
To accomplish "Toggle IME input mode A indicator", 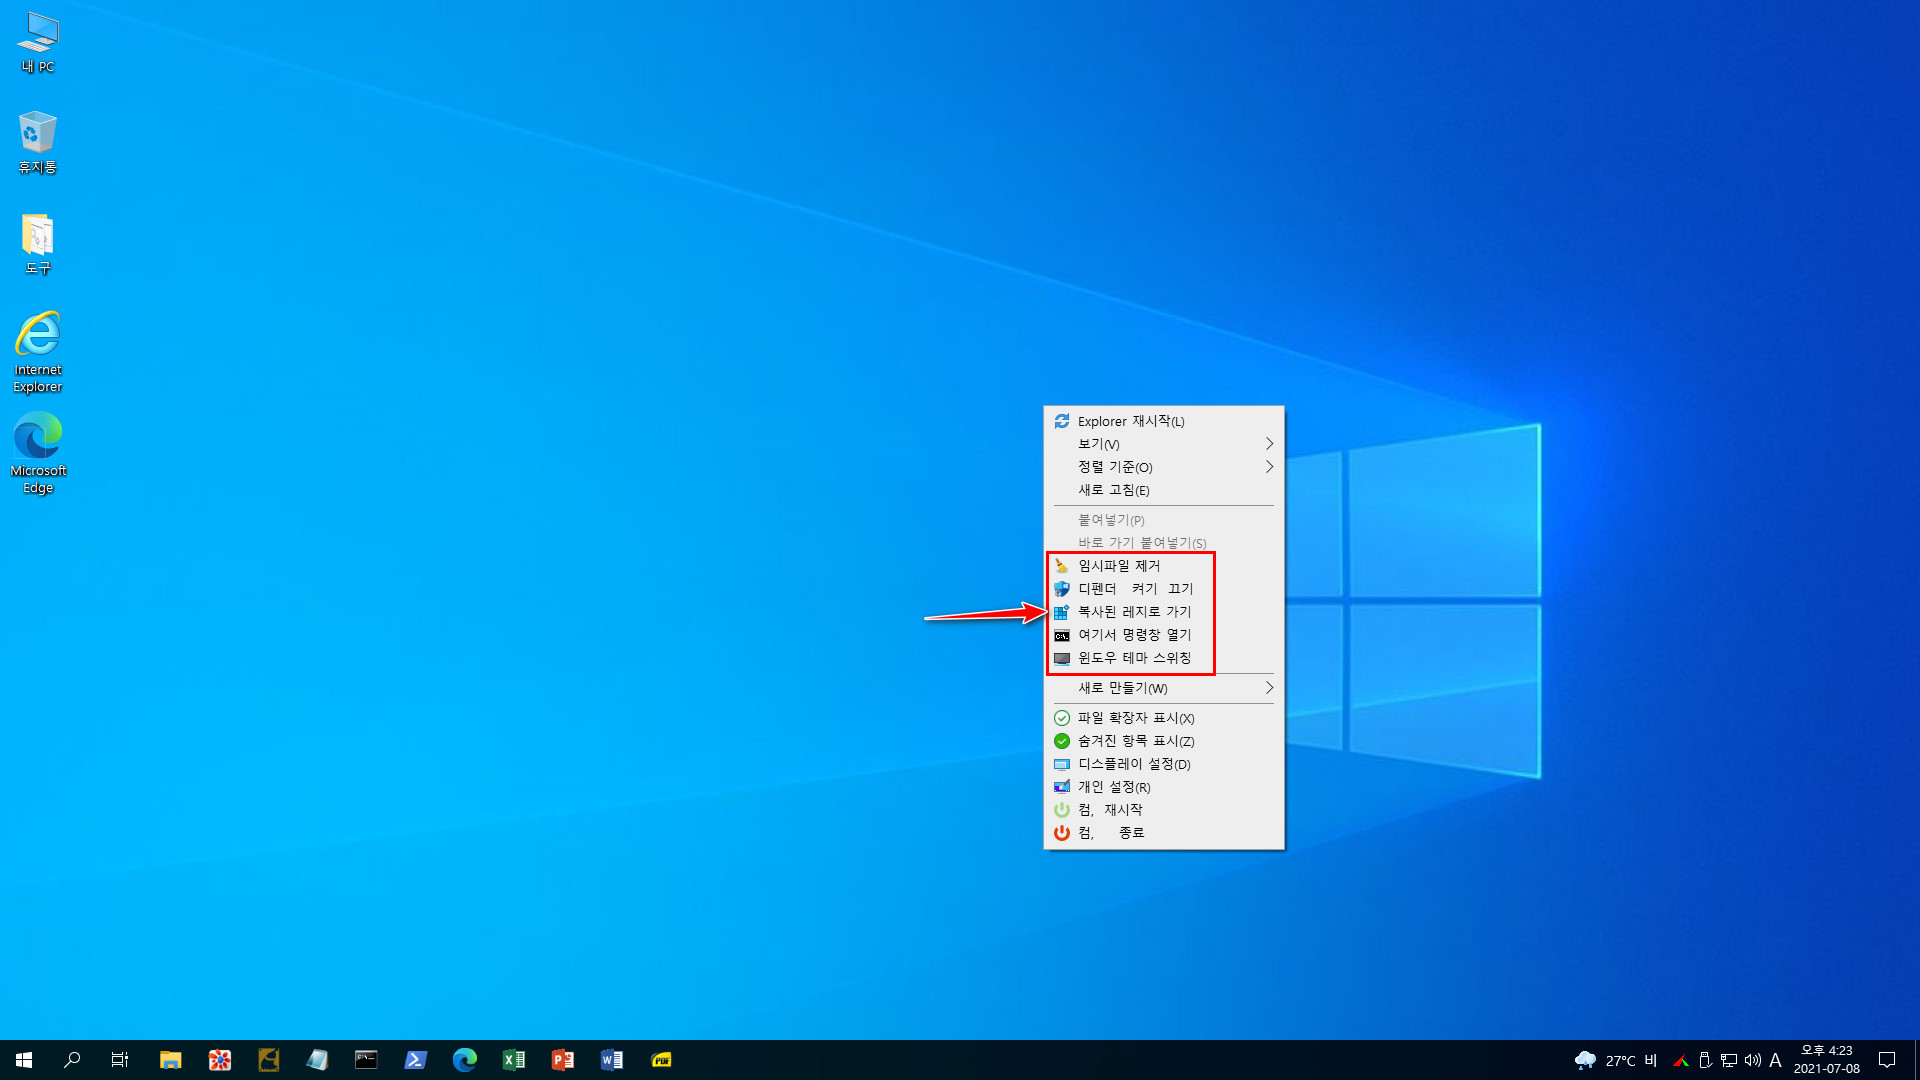I will [1776, 1060].
